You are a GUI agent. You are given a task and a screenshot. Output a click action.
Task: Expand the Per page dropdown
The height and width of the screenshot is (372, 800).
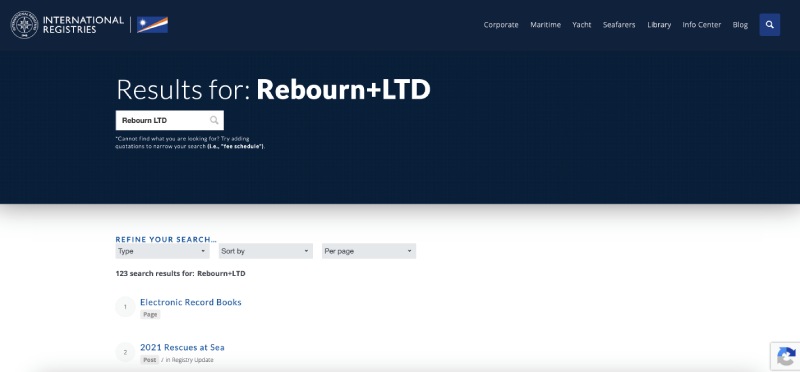[368, 251]
